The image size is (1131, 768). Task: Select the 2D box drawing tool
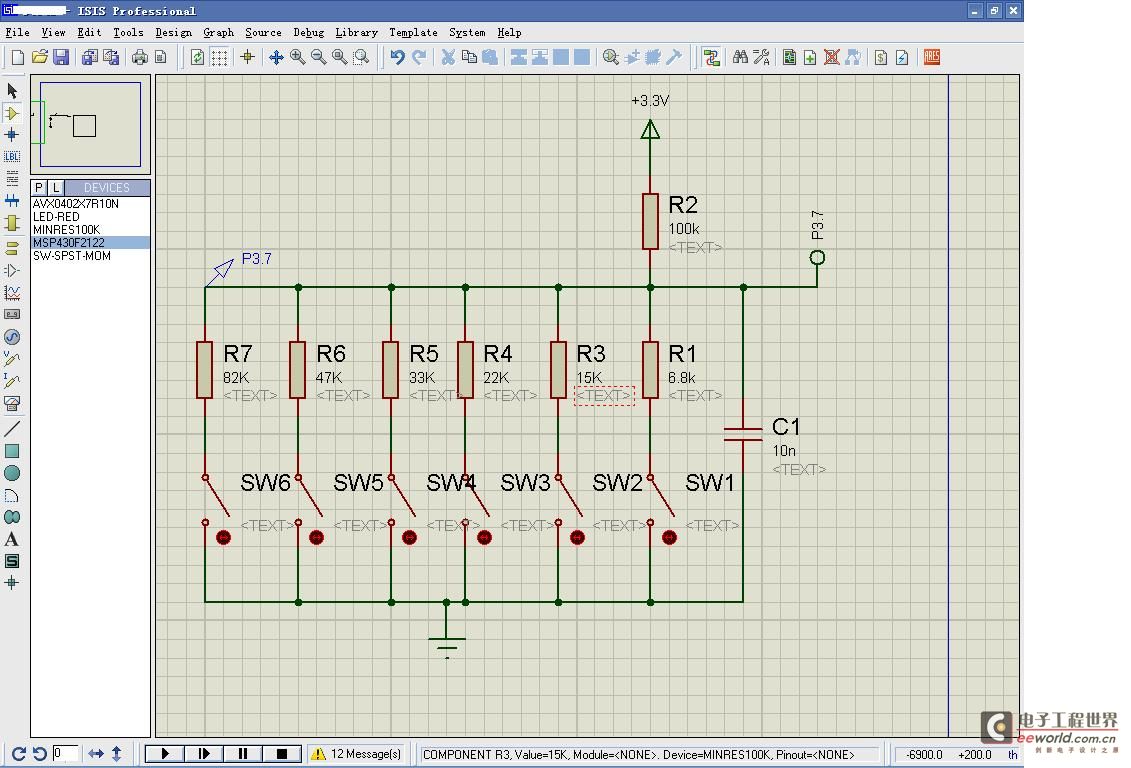(x=12, y=451)
